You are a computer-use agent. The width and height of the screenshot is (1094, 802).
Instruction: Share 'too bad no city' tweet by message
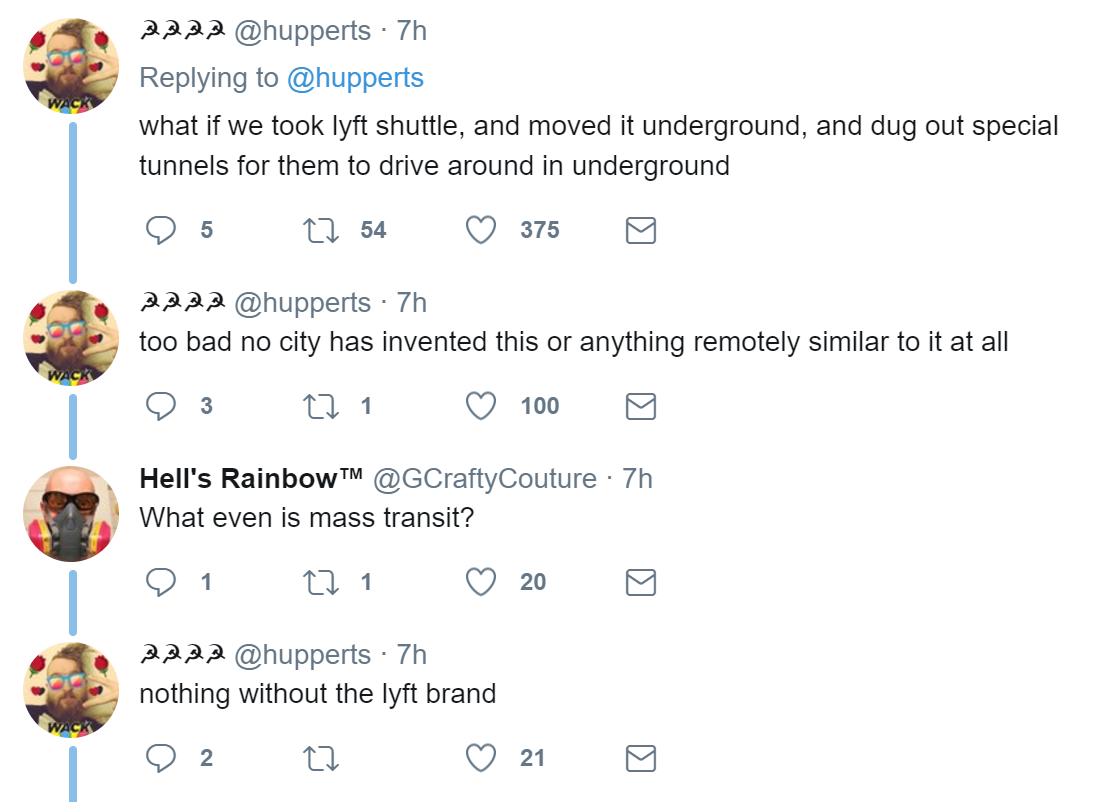click(640, 406)
